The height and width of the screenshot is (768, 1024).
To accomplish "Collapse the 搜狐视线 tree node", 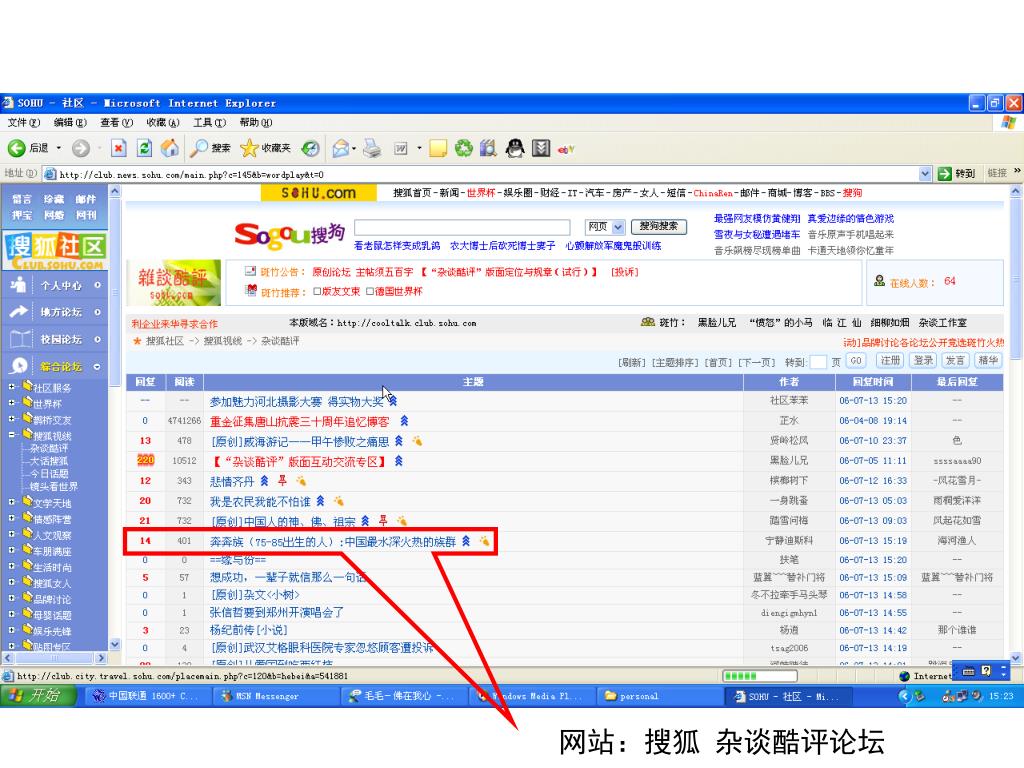I will click(x=11, y=435).
